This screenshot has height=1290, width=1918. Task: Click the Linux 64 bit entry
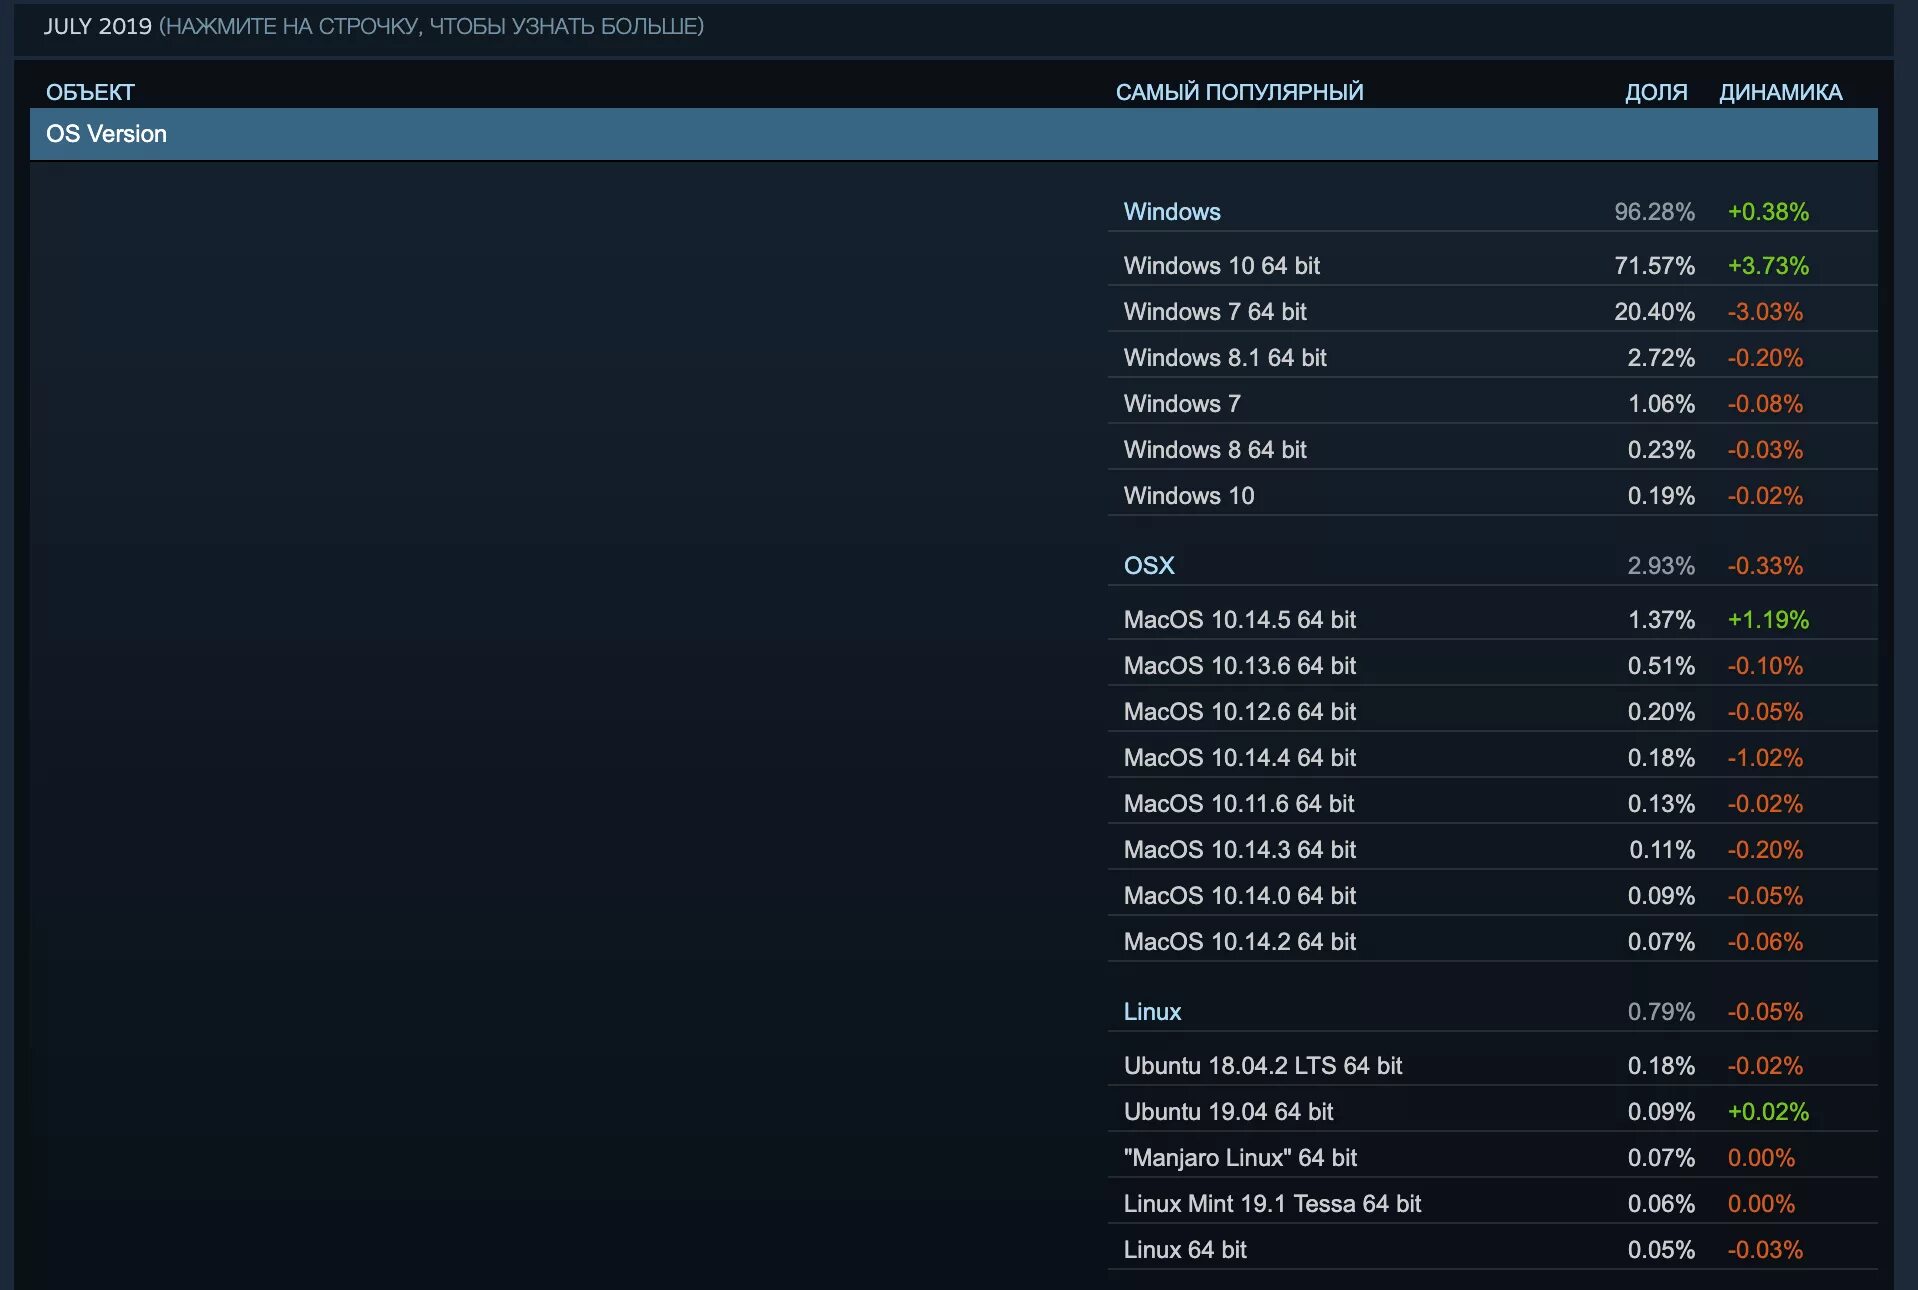pos(1492,1250)
